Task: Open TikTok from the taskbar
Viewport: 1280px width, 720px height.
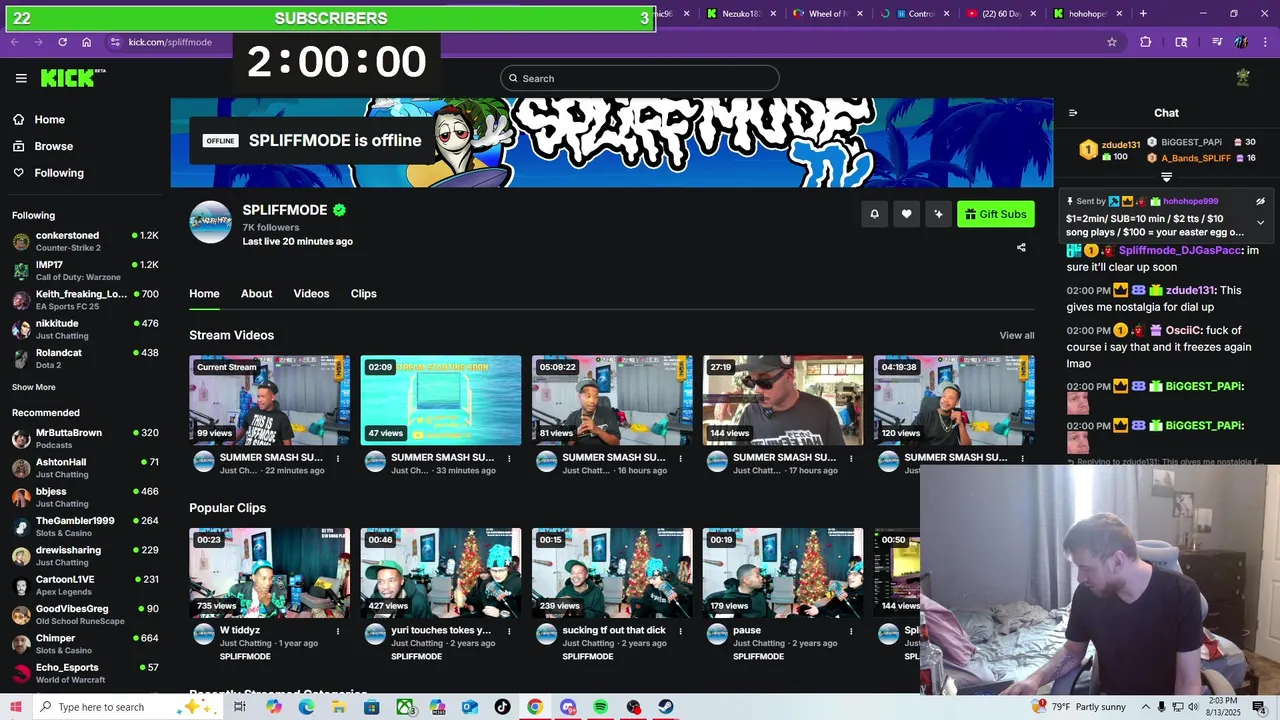Action: coord(502,707)
